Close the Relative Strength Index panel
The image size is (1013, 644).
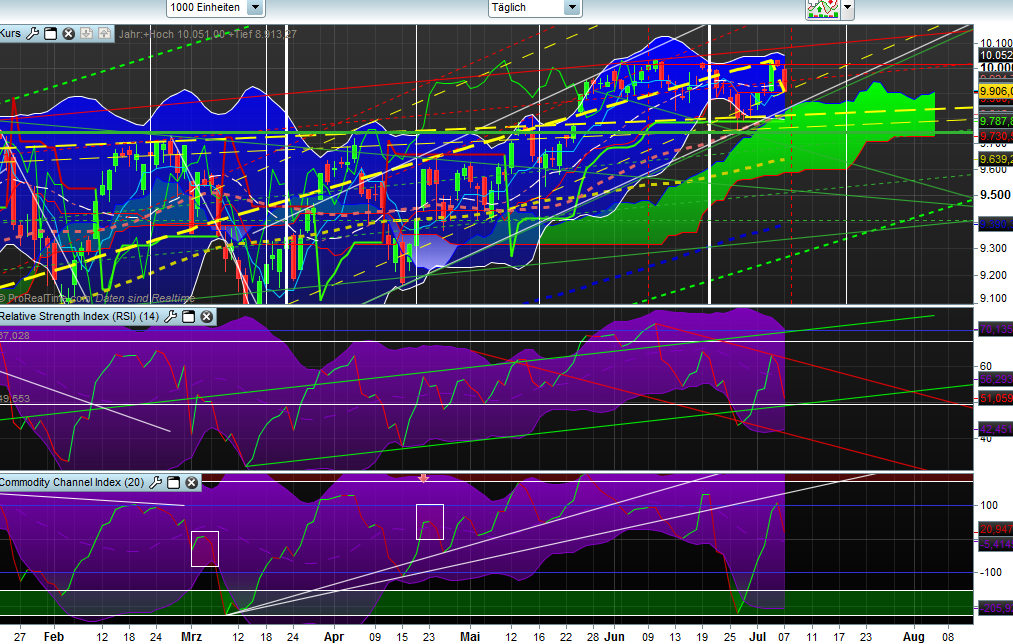point(207,317)
